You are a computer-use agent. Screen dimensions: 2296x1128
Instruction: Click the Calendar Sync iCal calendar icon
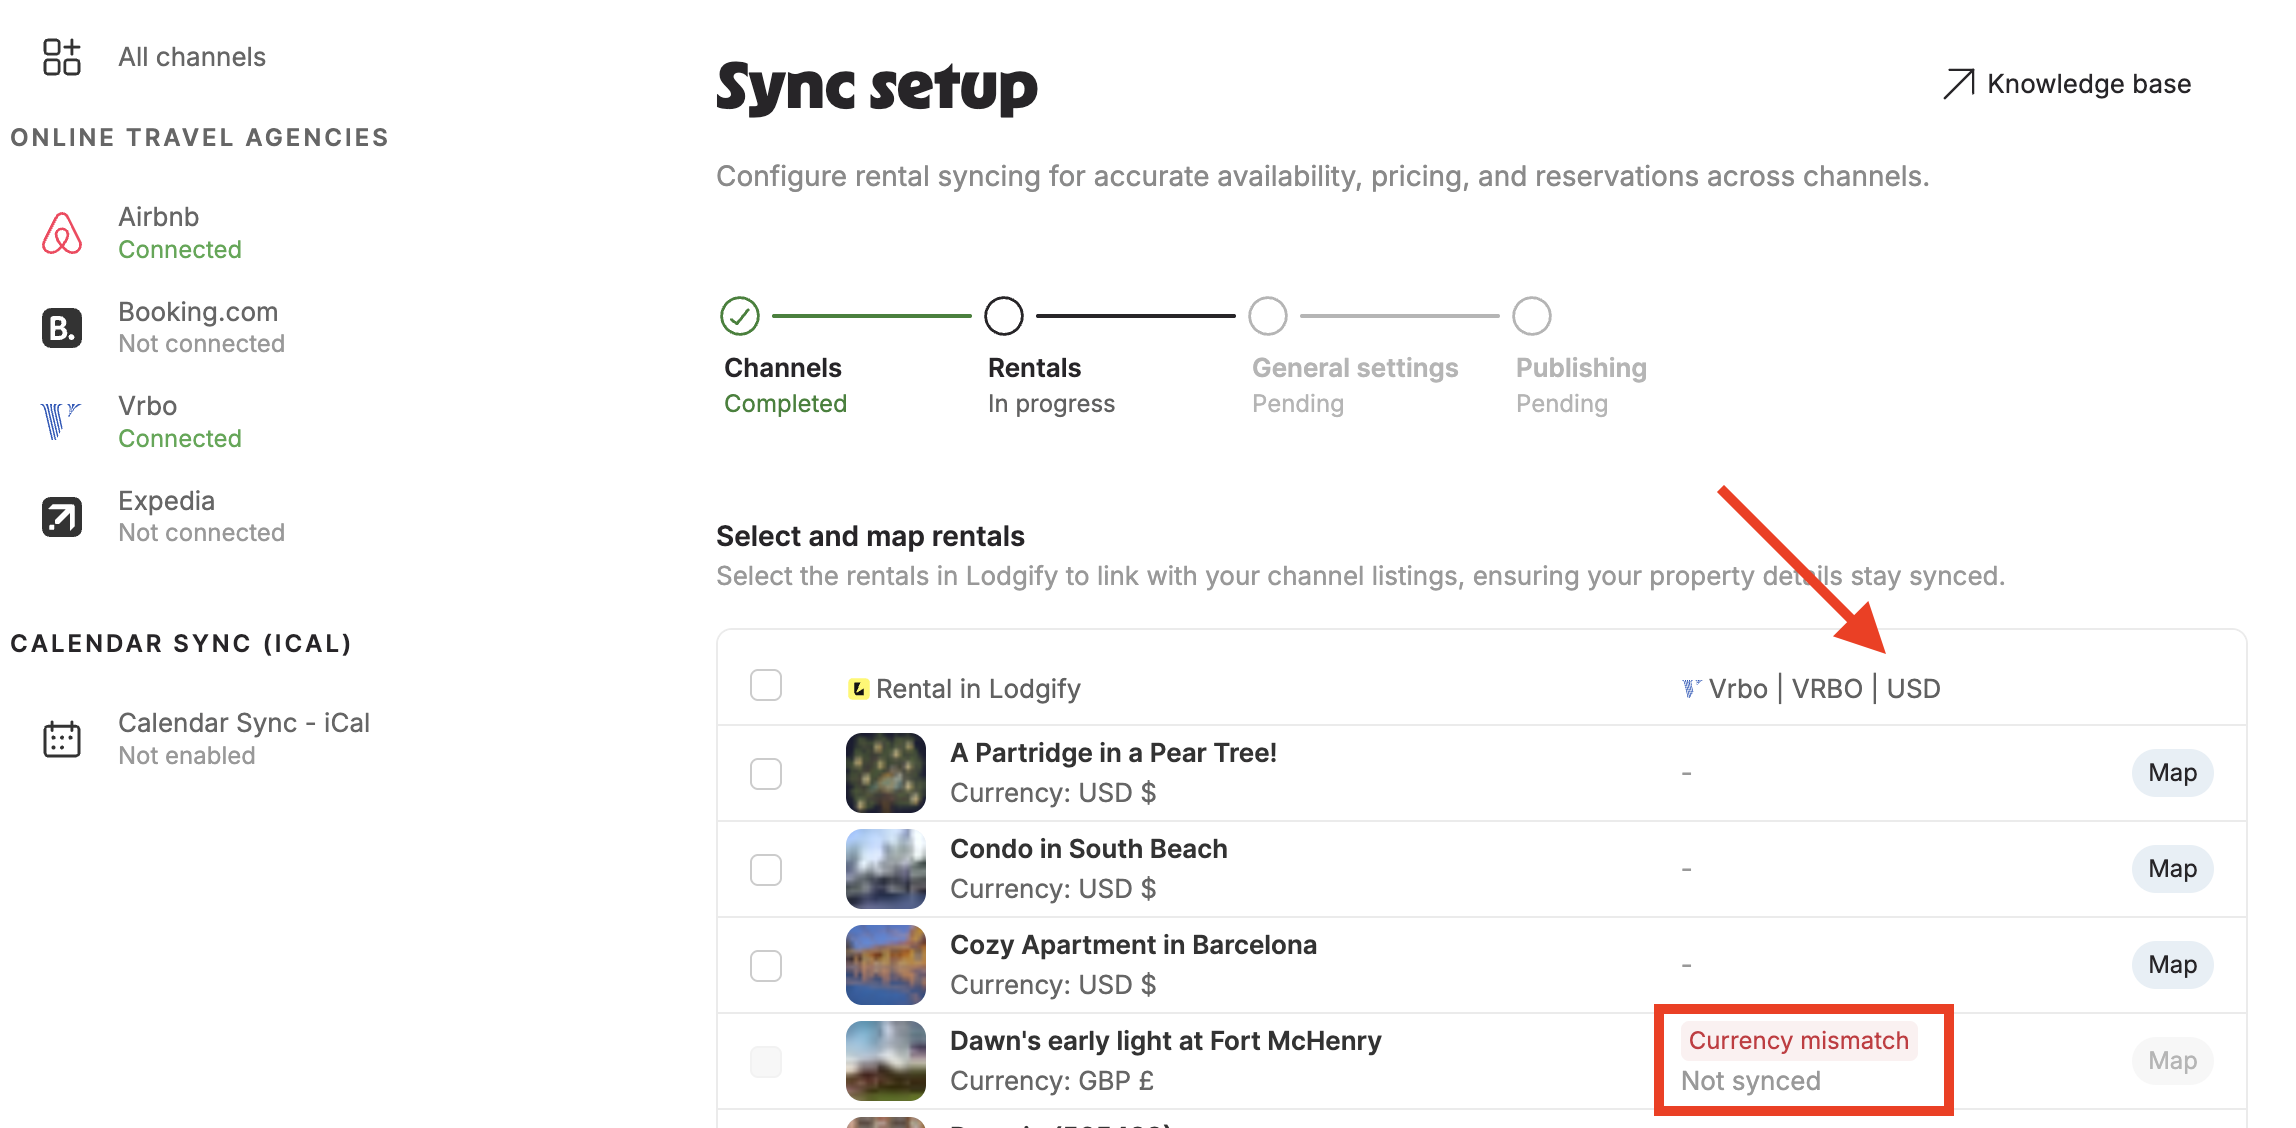point(62,739)
